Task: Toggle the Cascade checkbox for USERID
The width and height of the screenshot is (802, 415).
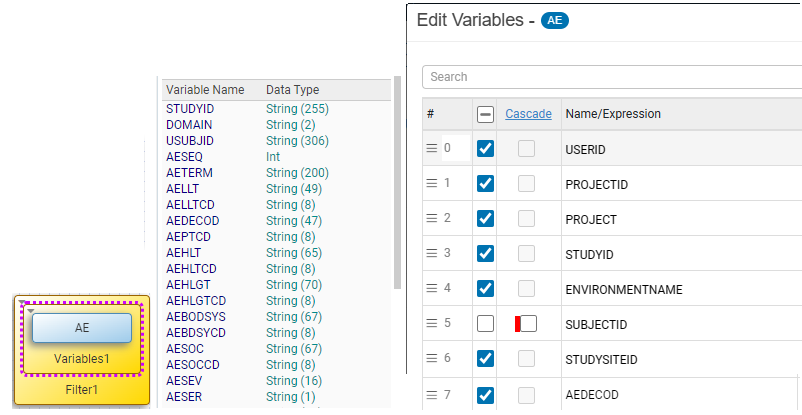Action: coord(526,148)
